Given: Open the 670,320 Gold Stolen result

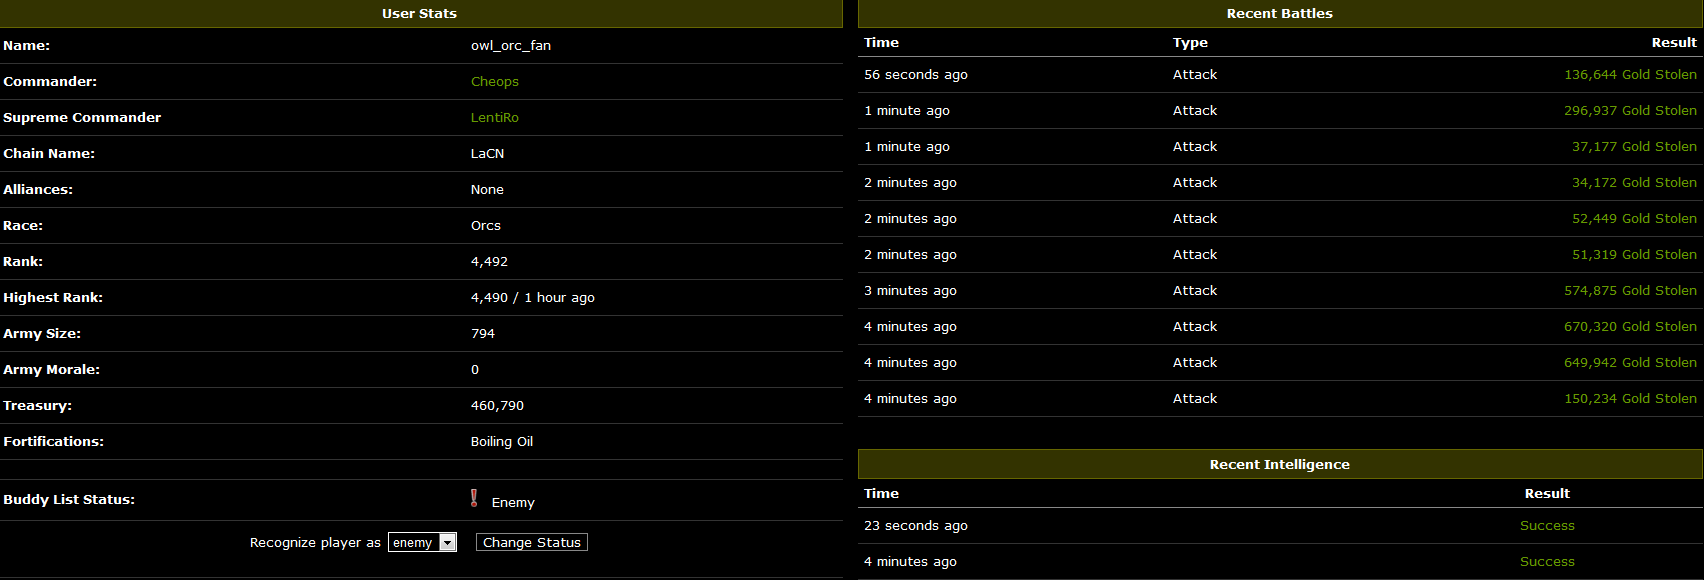Looking at the screenshot, I should tap(1629, 327).
